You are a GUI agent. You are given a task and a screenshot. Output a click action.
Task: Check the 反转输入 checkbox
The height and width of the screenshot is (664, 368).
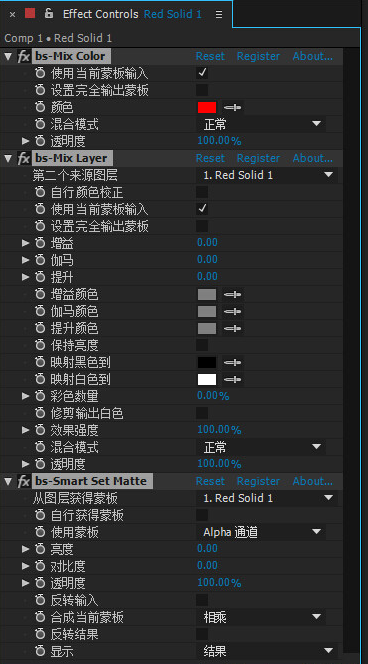202,600
